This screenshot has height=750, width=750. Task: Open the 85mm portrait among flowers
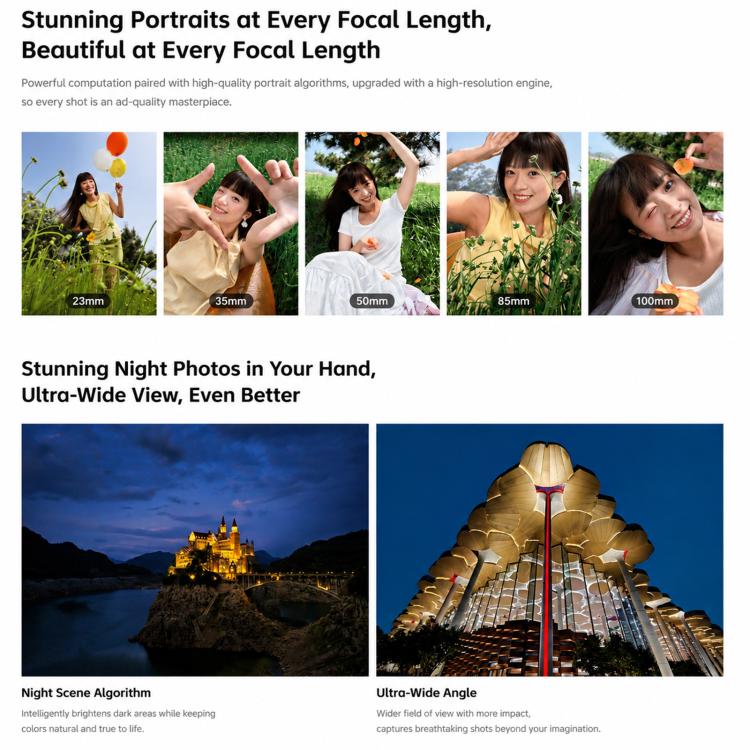pyautogui.click(x=514, y=223)
